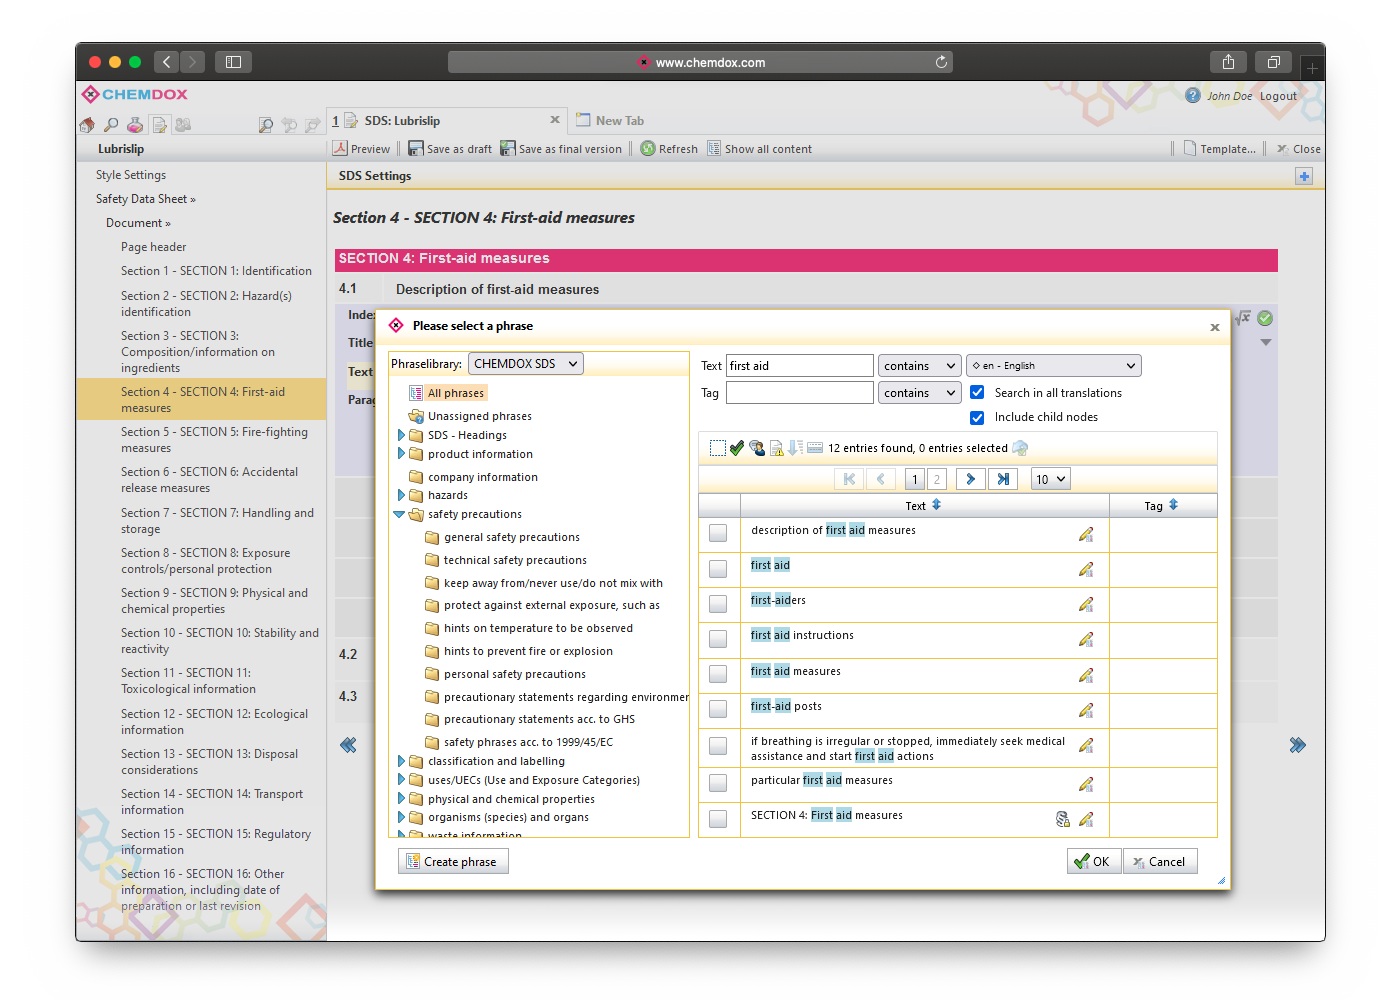
Task: Jump to the last results page
Action: click(1003, 479)
